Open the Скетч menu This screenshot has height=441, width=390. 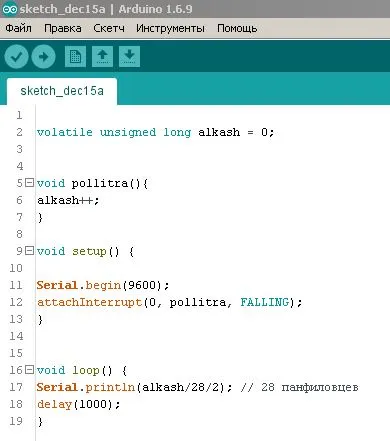[x=109, y=28]
